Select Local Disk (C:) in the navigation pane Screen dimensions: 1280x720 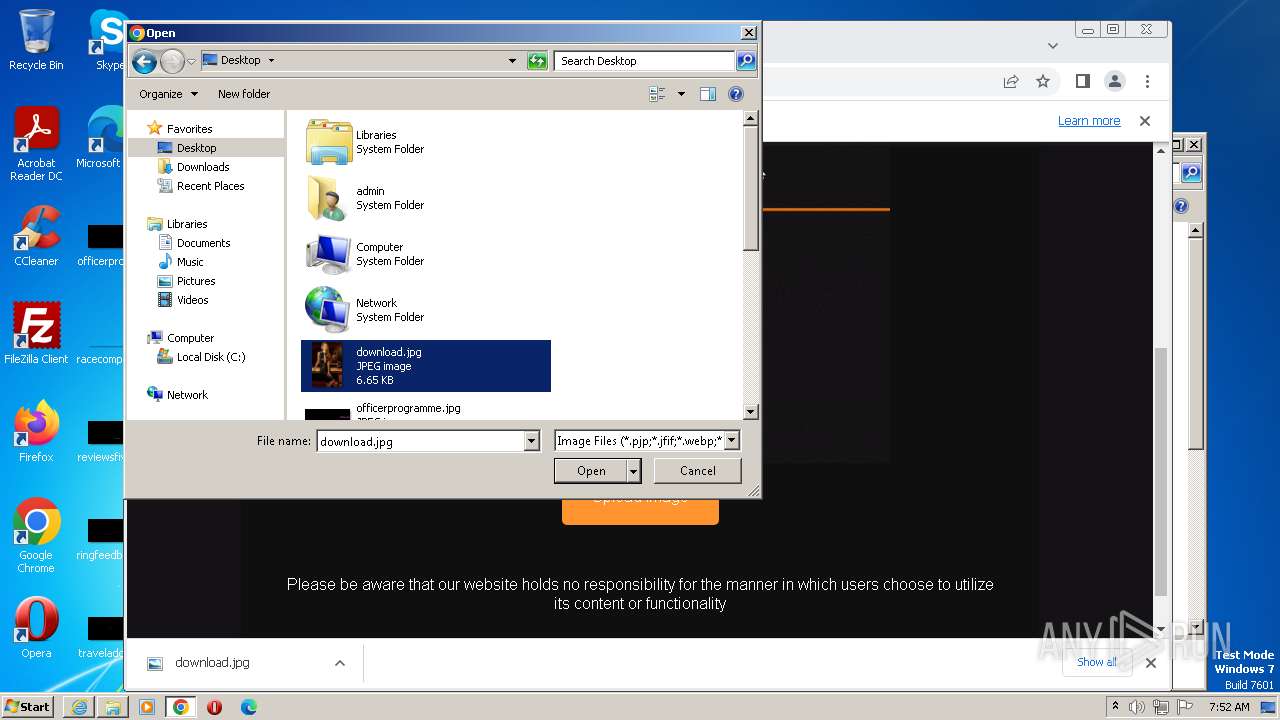pos(210,357)
